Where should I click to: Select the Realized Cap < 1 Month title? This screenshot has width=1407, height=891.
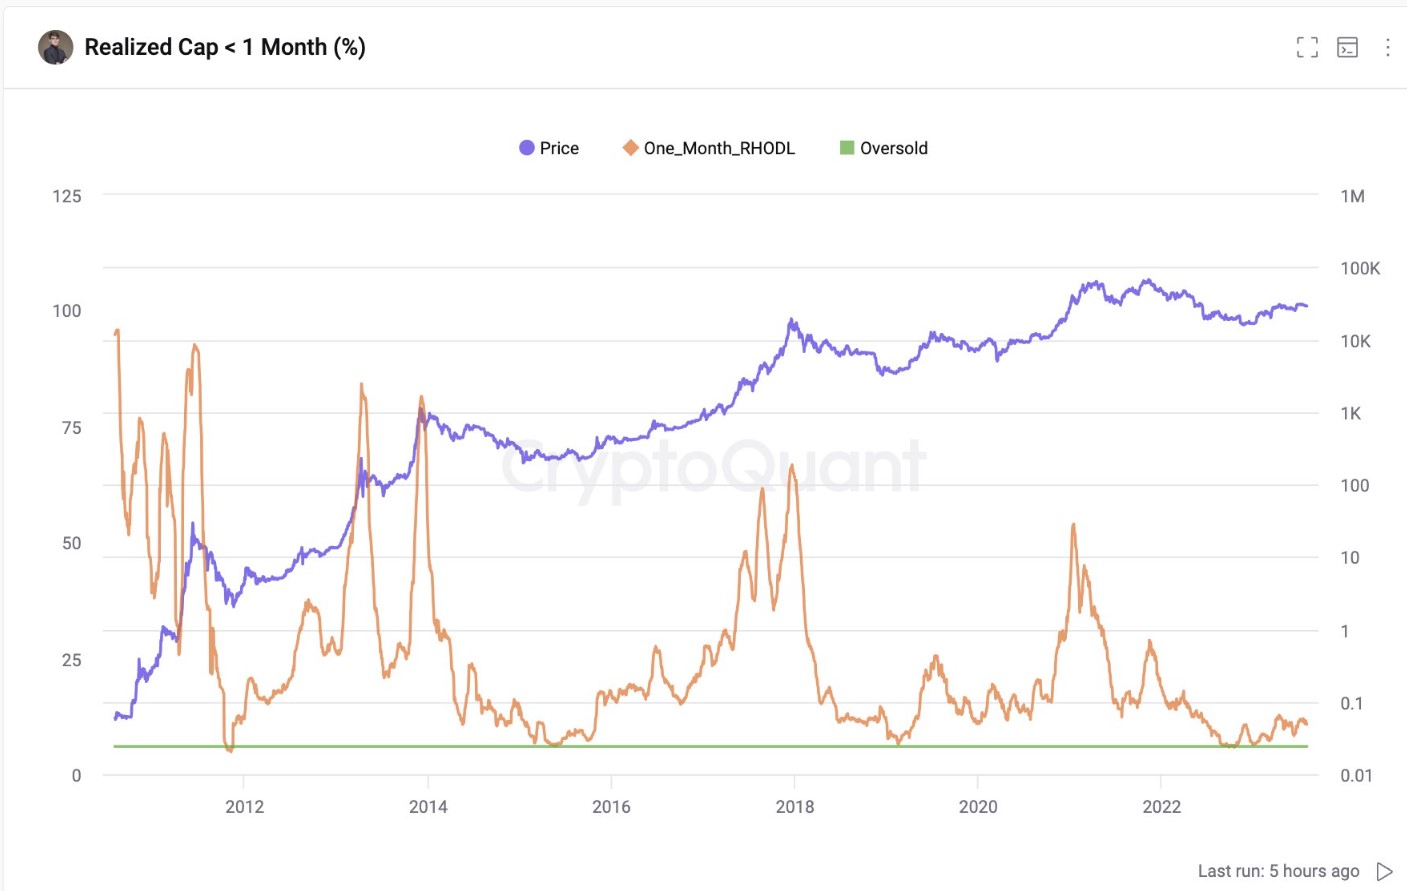pos(226,46)
